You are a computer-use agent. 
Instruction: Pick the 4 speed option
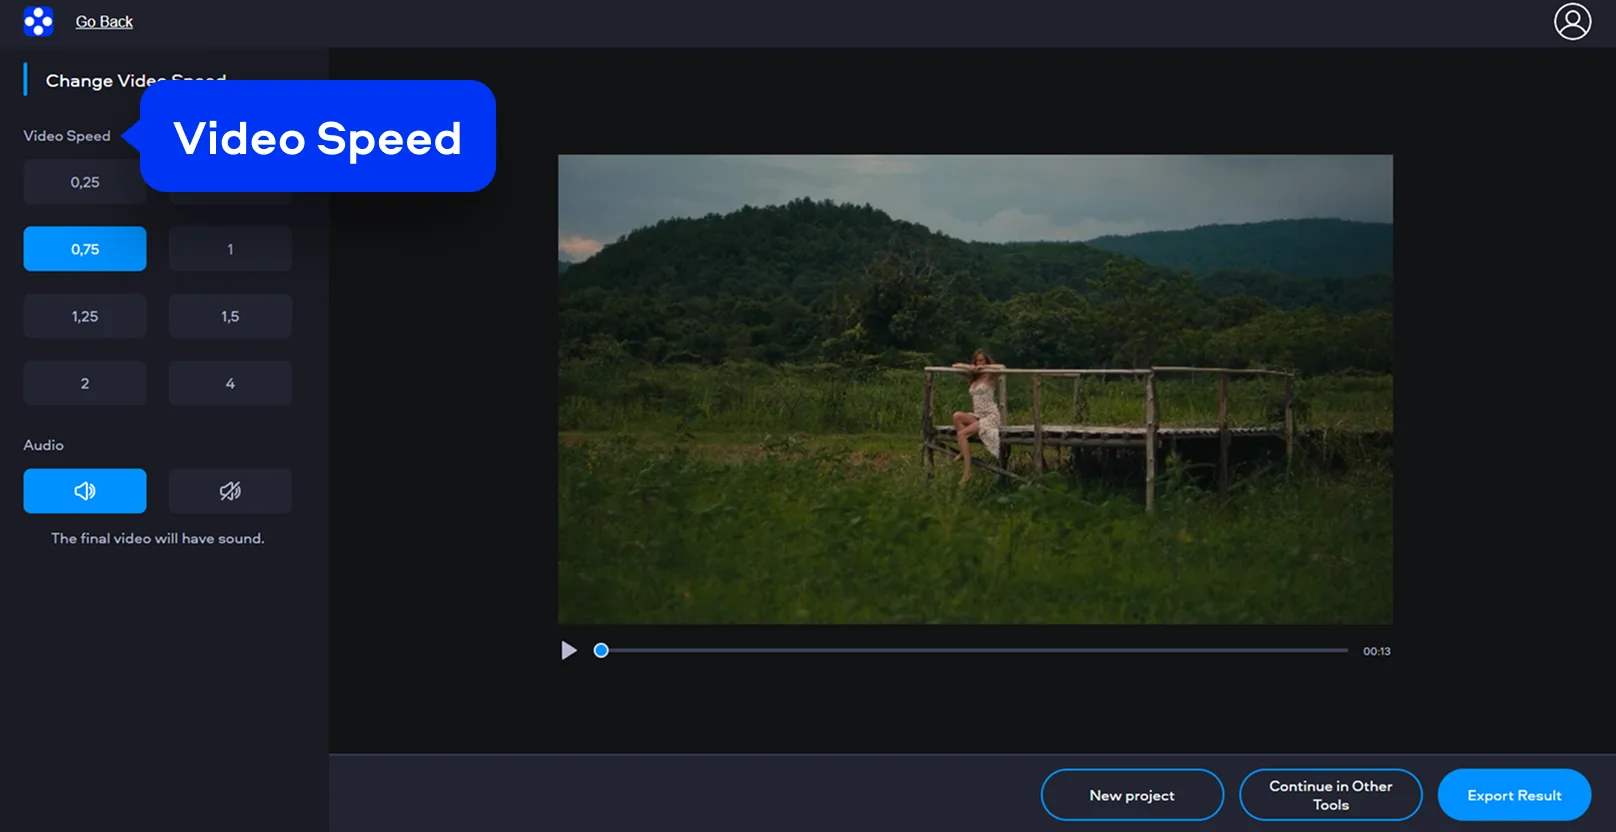[x=230, y=383]
